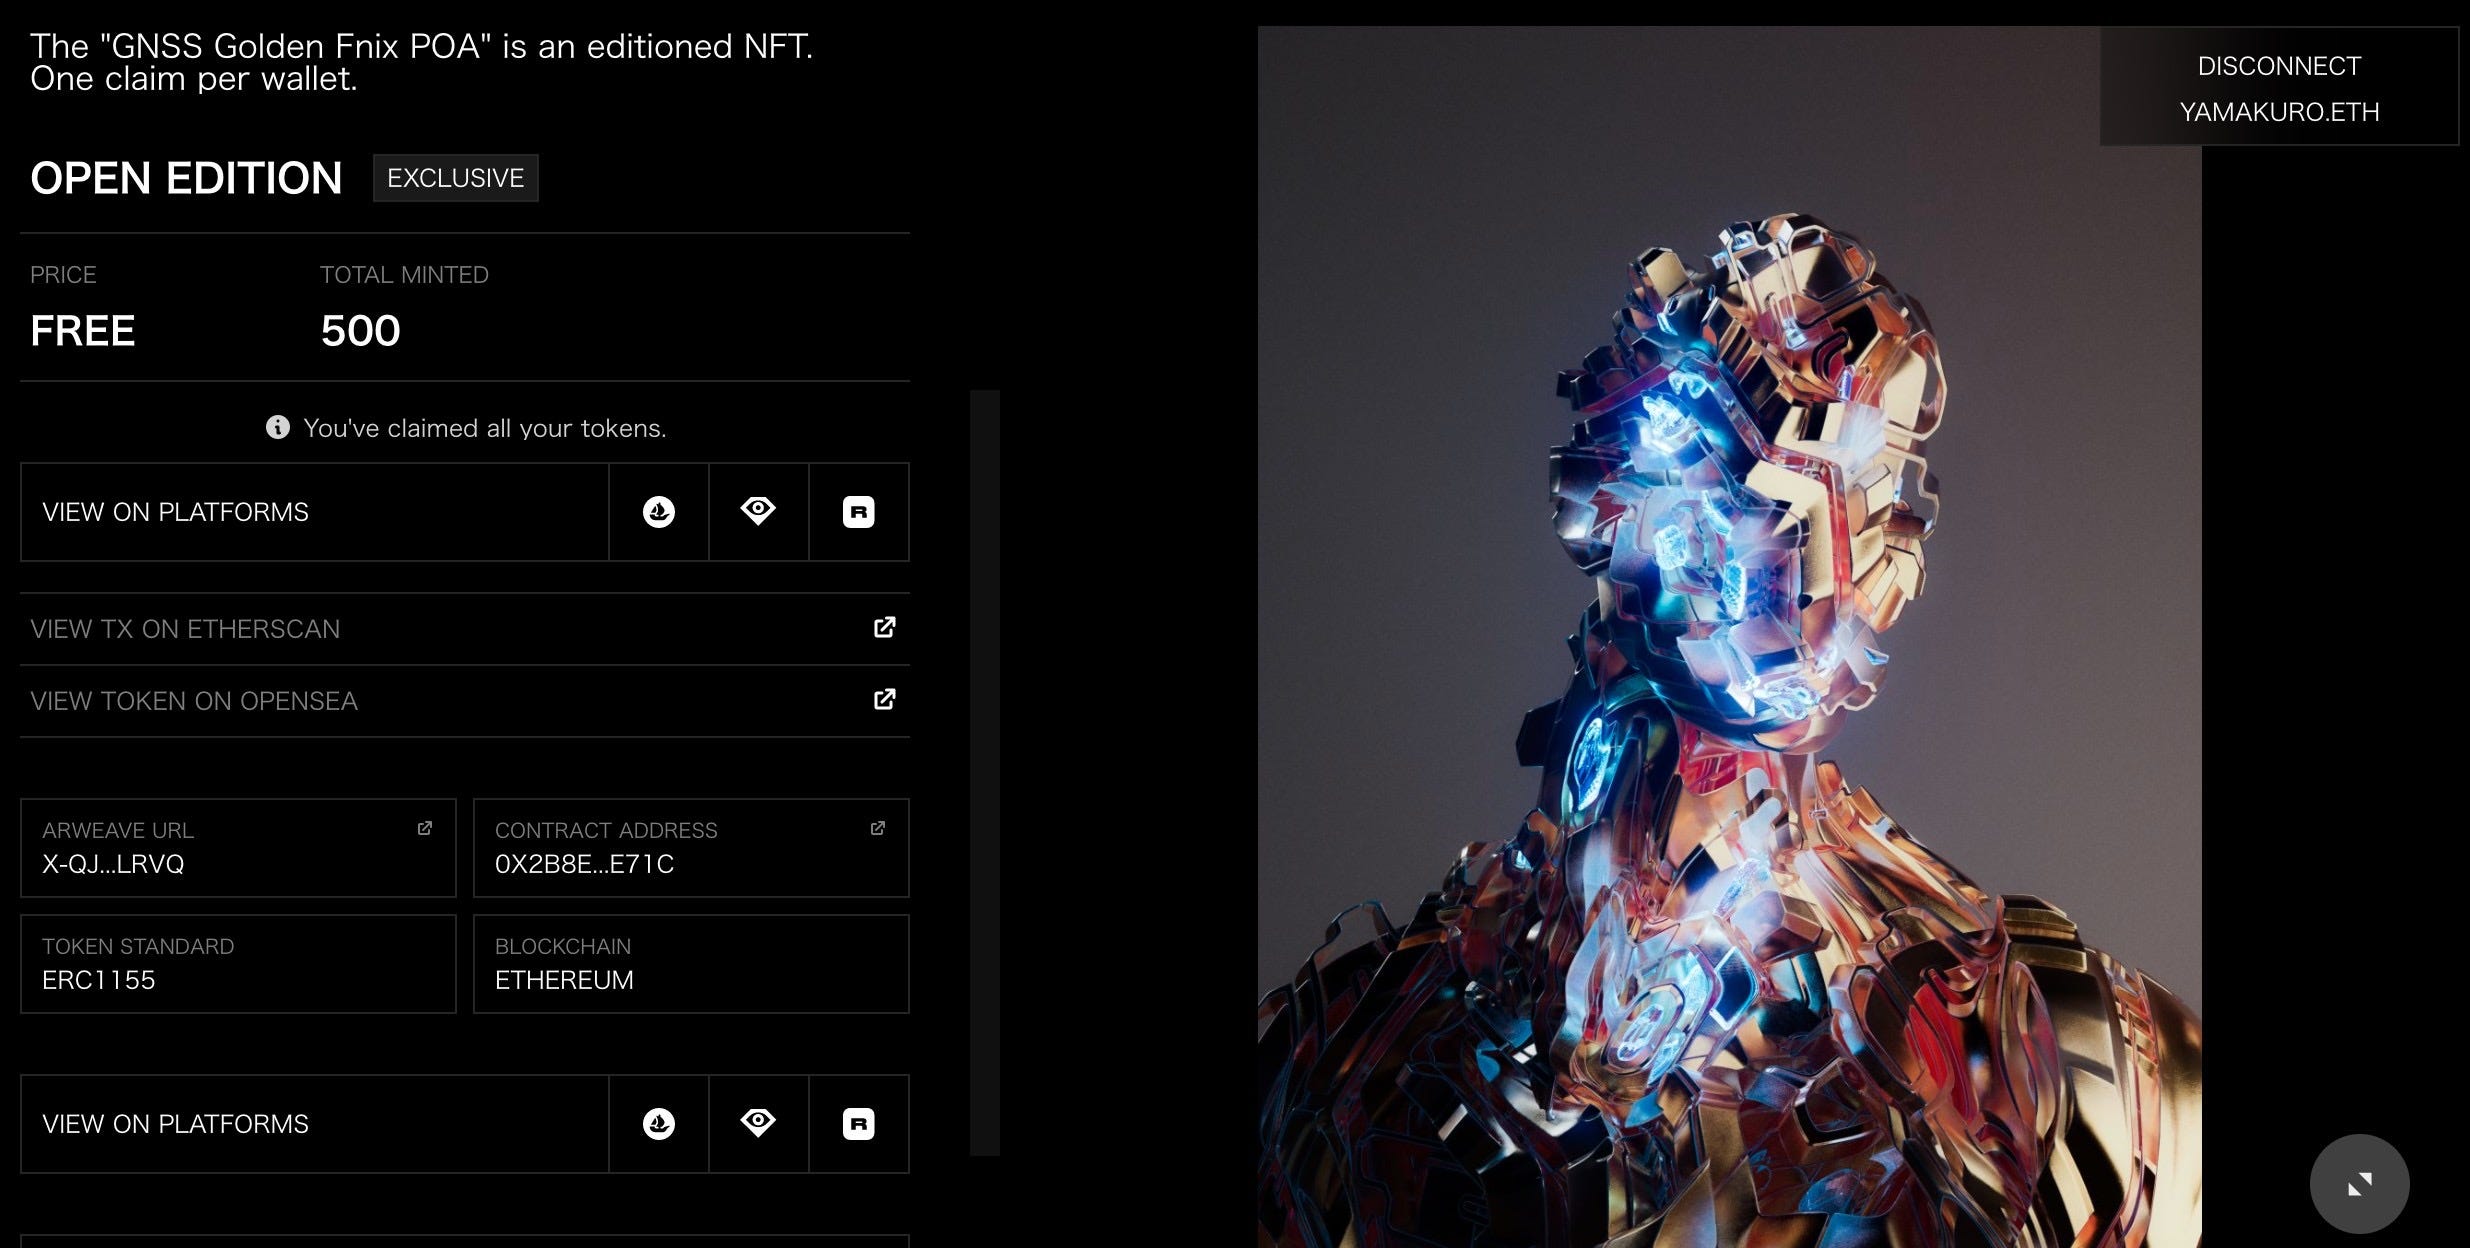Open OpenSea icon in the lower platforms row
The width and height of the screenshot is (2470, 1248).
pos(659,1124)
